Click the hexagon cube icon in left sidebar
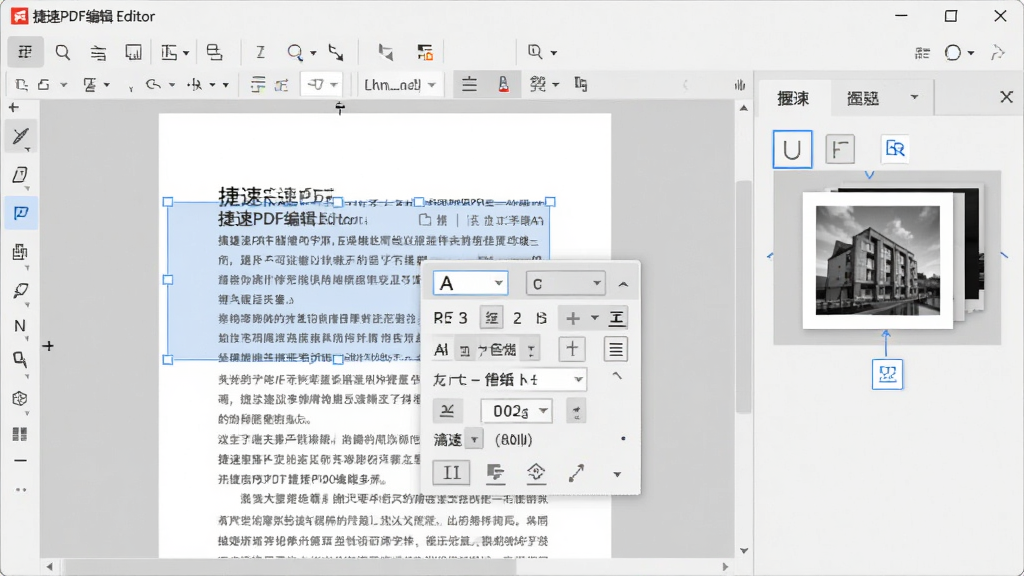This screenshot has width=1024, height=576. 20,398
